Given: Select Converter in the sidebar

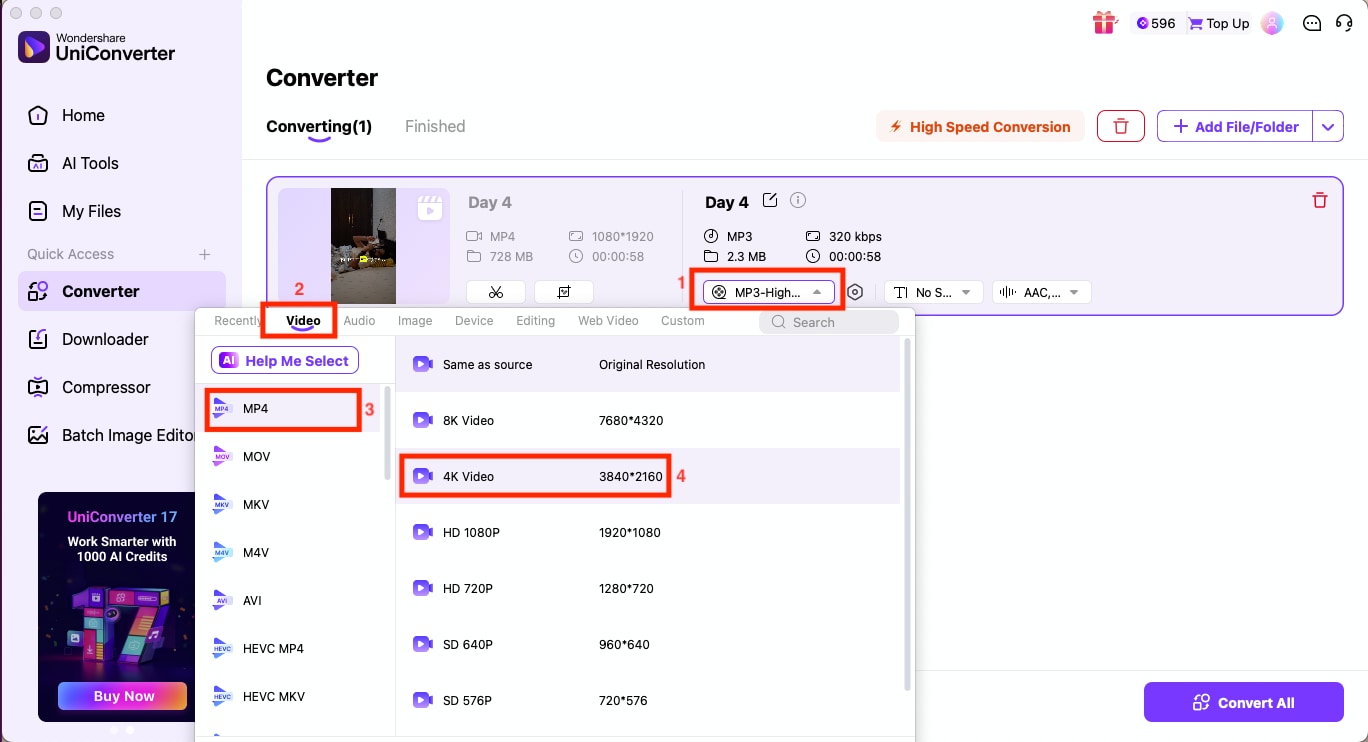Looking at the screenshot, I should [122, 291].
